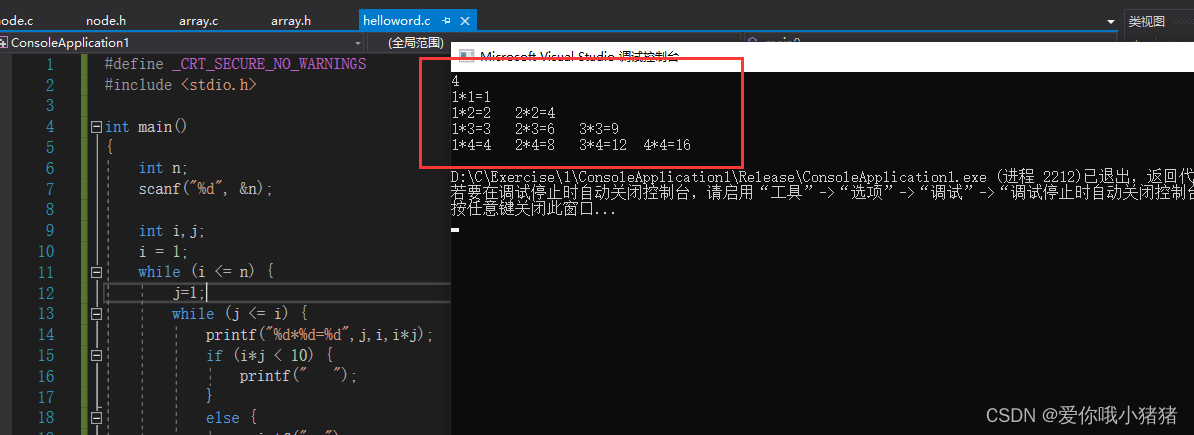Click the #define _CRT_SECURE_NO_WARNINGS line
Viewport: 1194px width, 435px height.
coord(235,64)
